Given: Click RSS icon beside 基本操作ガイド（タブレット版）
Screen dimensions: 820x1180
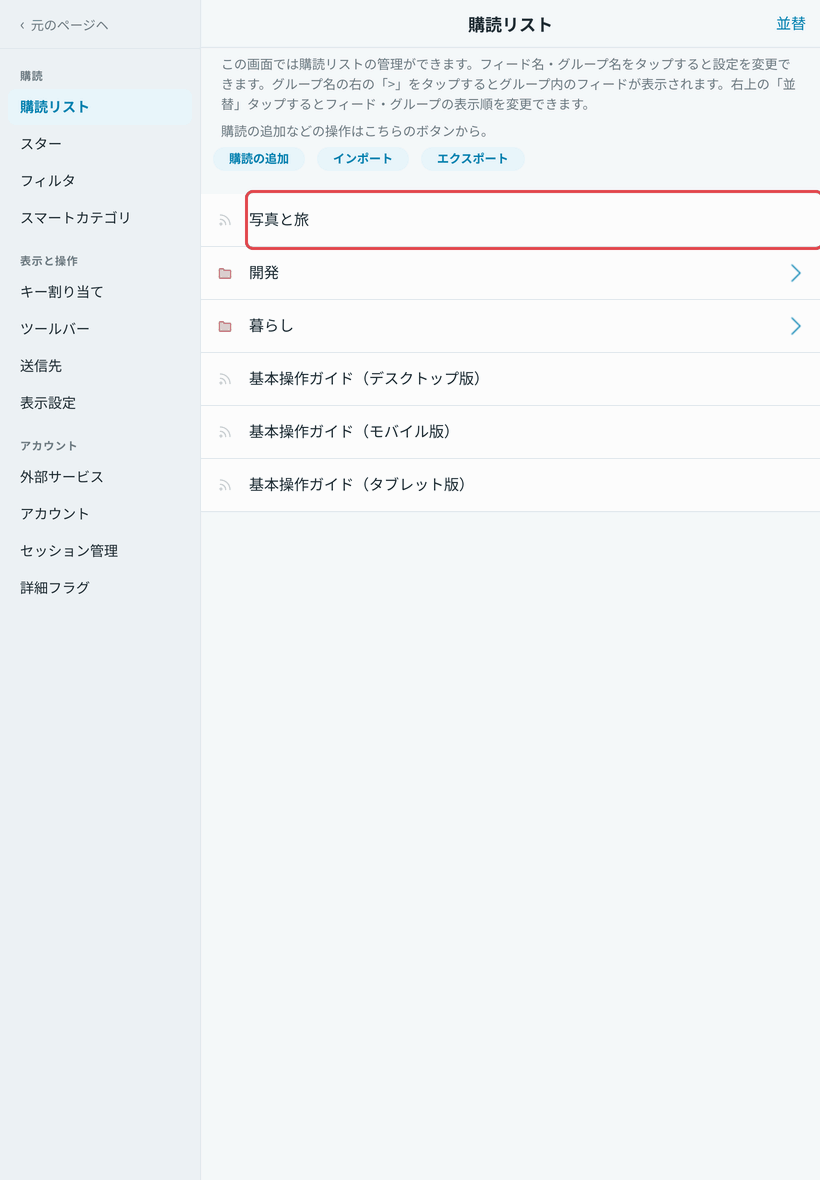Looking at the screenshot, I should click(x=224, y=485).
